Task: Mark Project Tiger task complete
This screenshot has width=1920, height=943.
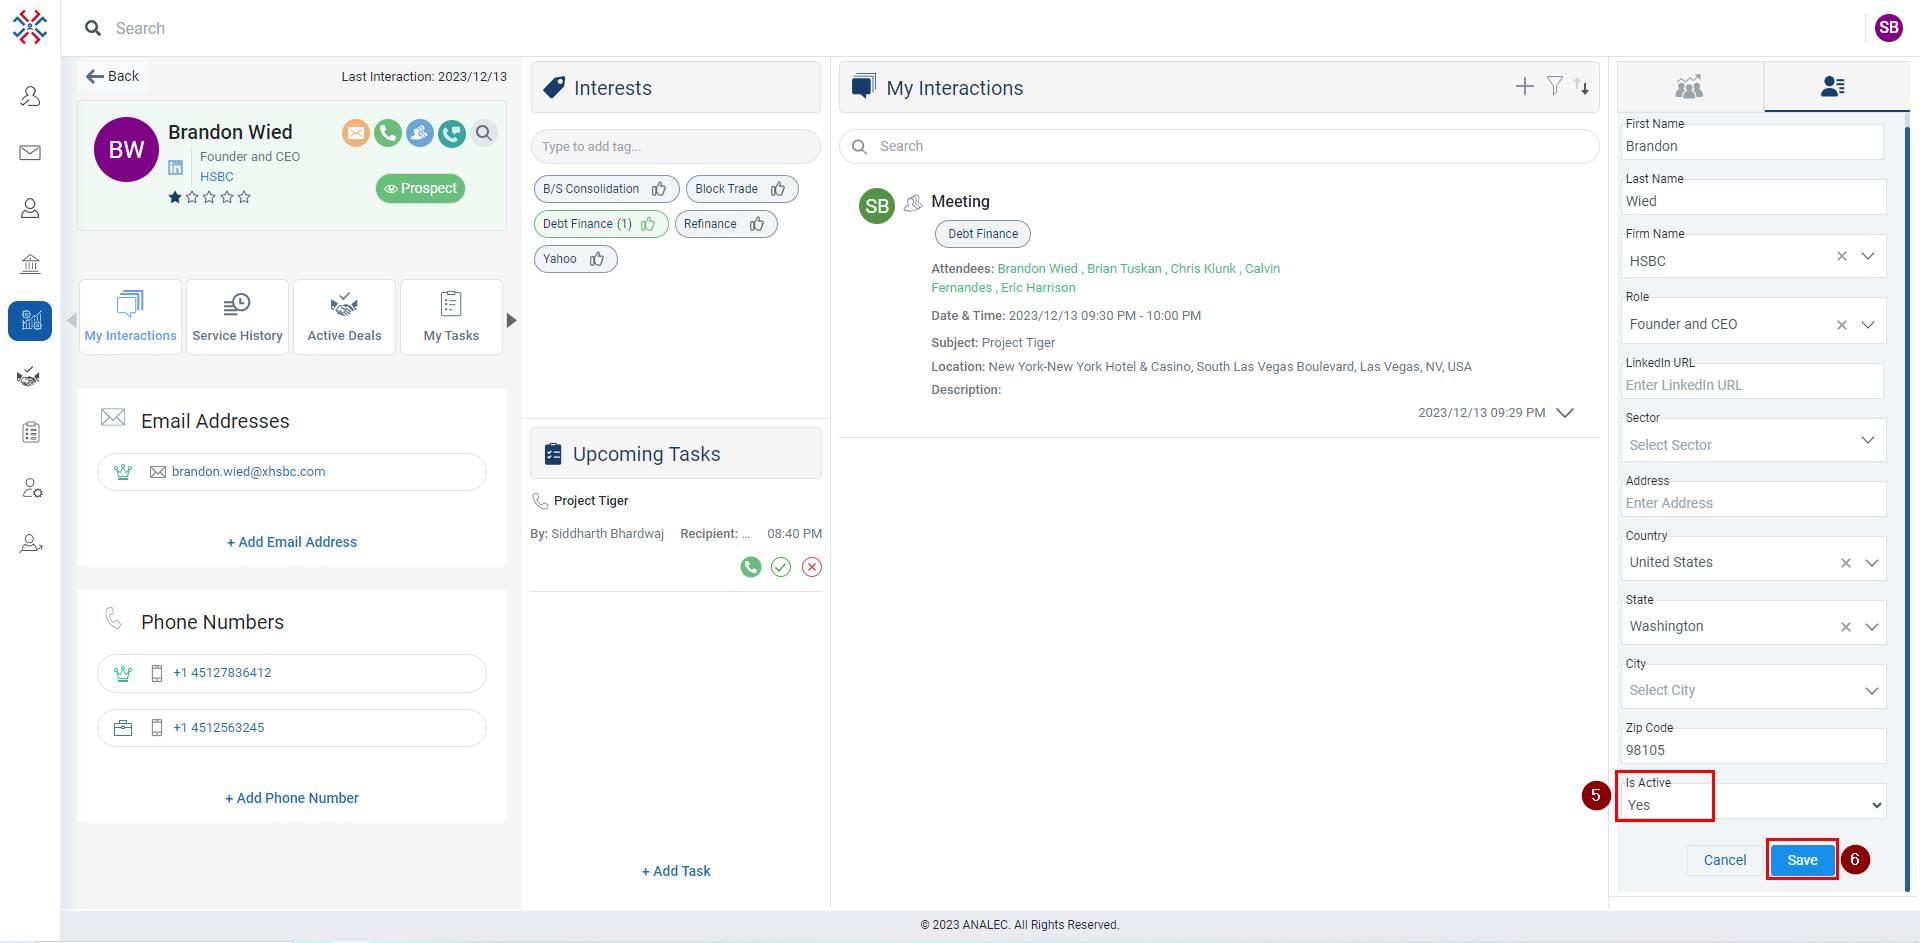Action: [x=781, y=567]
